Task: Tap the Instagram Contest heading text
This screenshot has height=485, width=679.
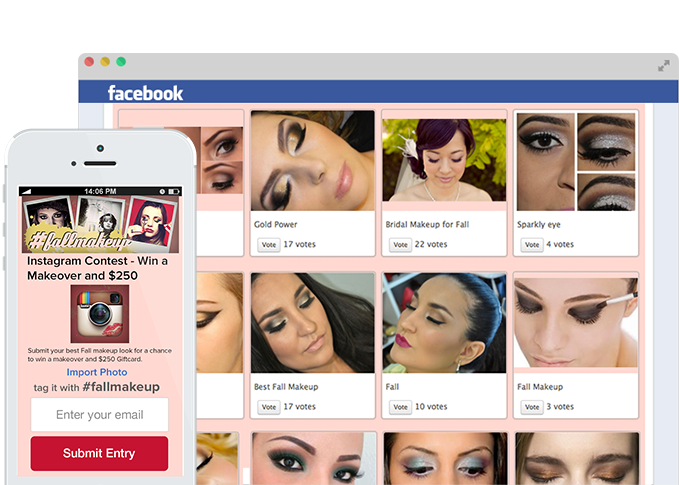Action: click(x=97, y=268)
